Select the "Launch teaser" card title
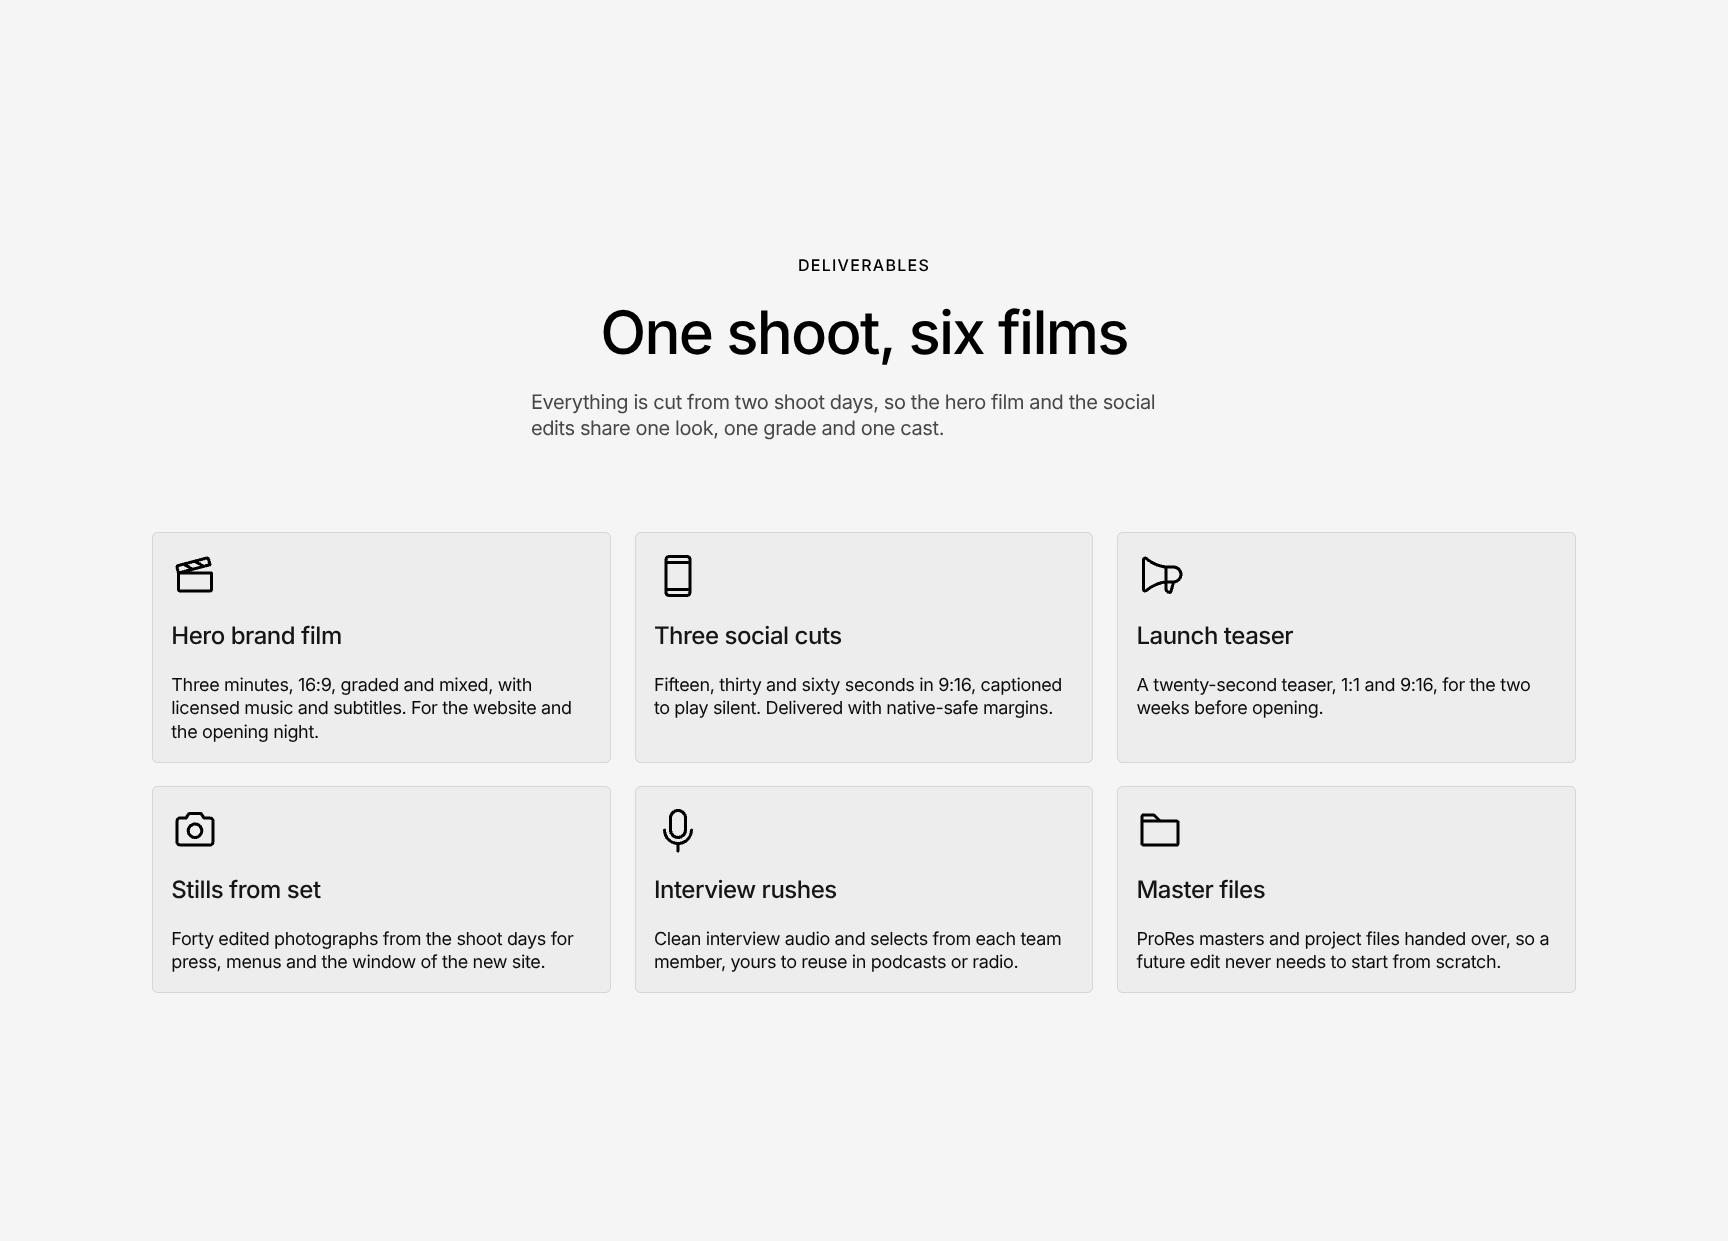This screenshot has width=1728, height=1241. tap(1215, 636)
